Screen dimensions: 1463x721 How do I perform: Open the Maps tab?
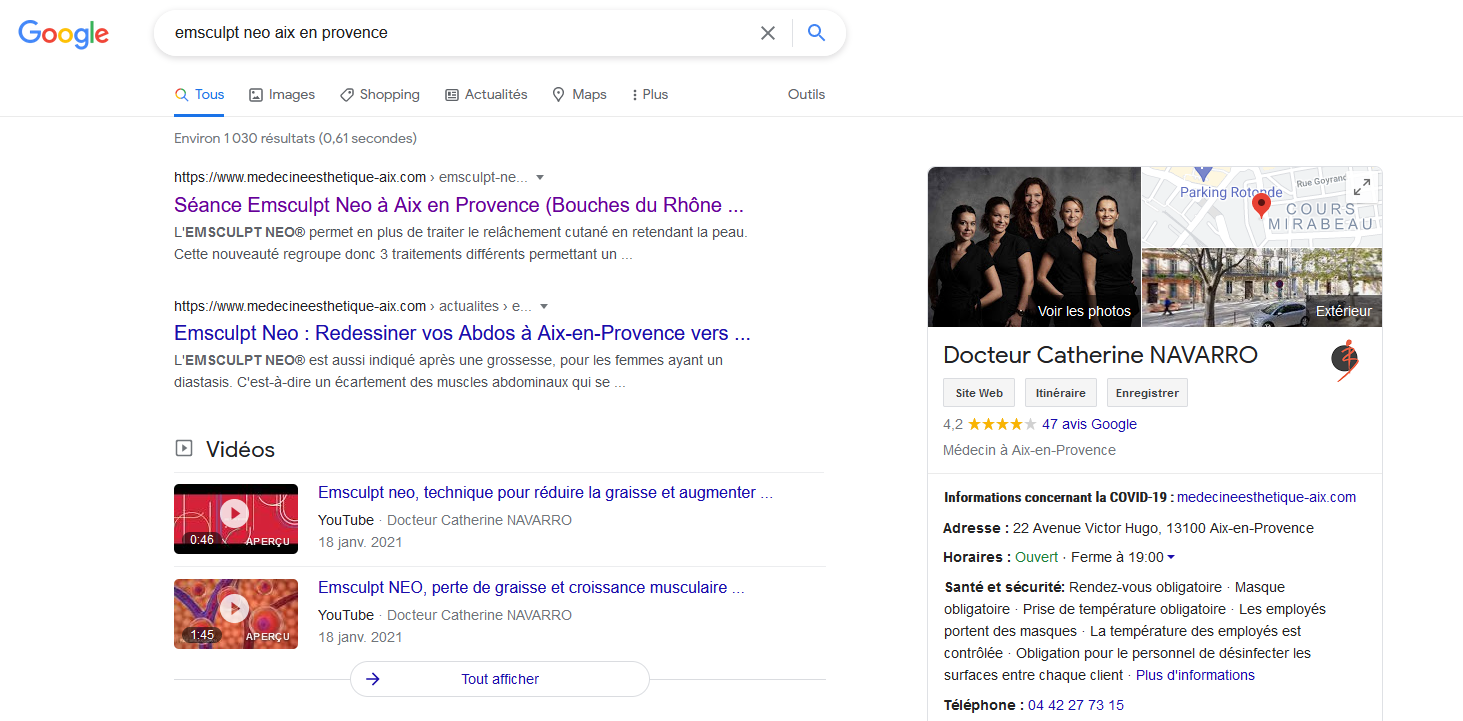[x=579, y=94]
